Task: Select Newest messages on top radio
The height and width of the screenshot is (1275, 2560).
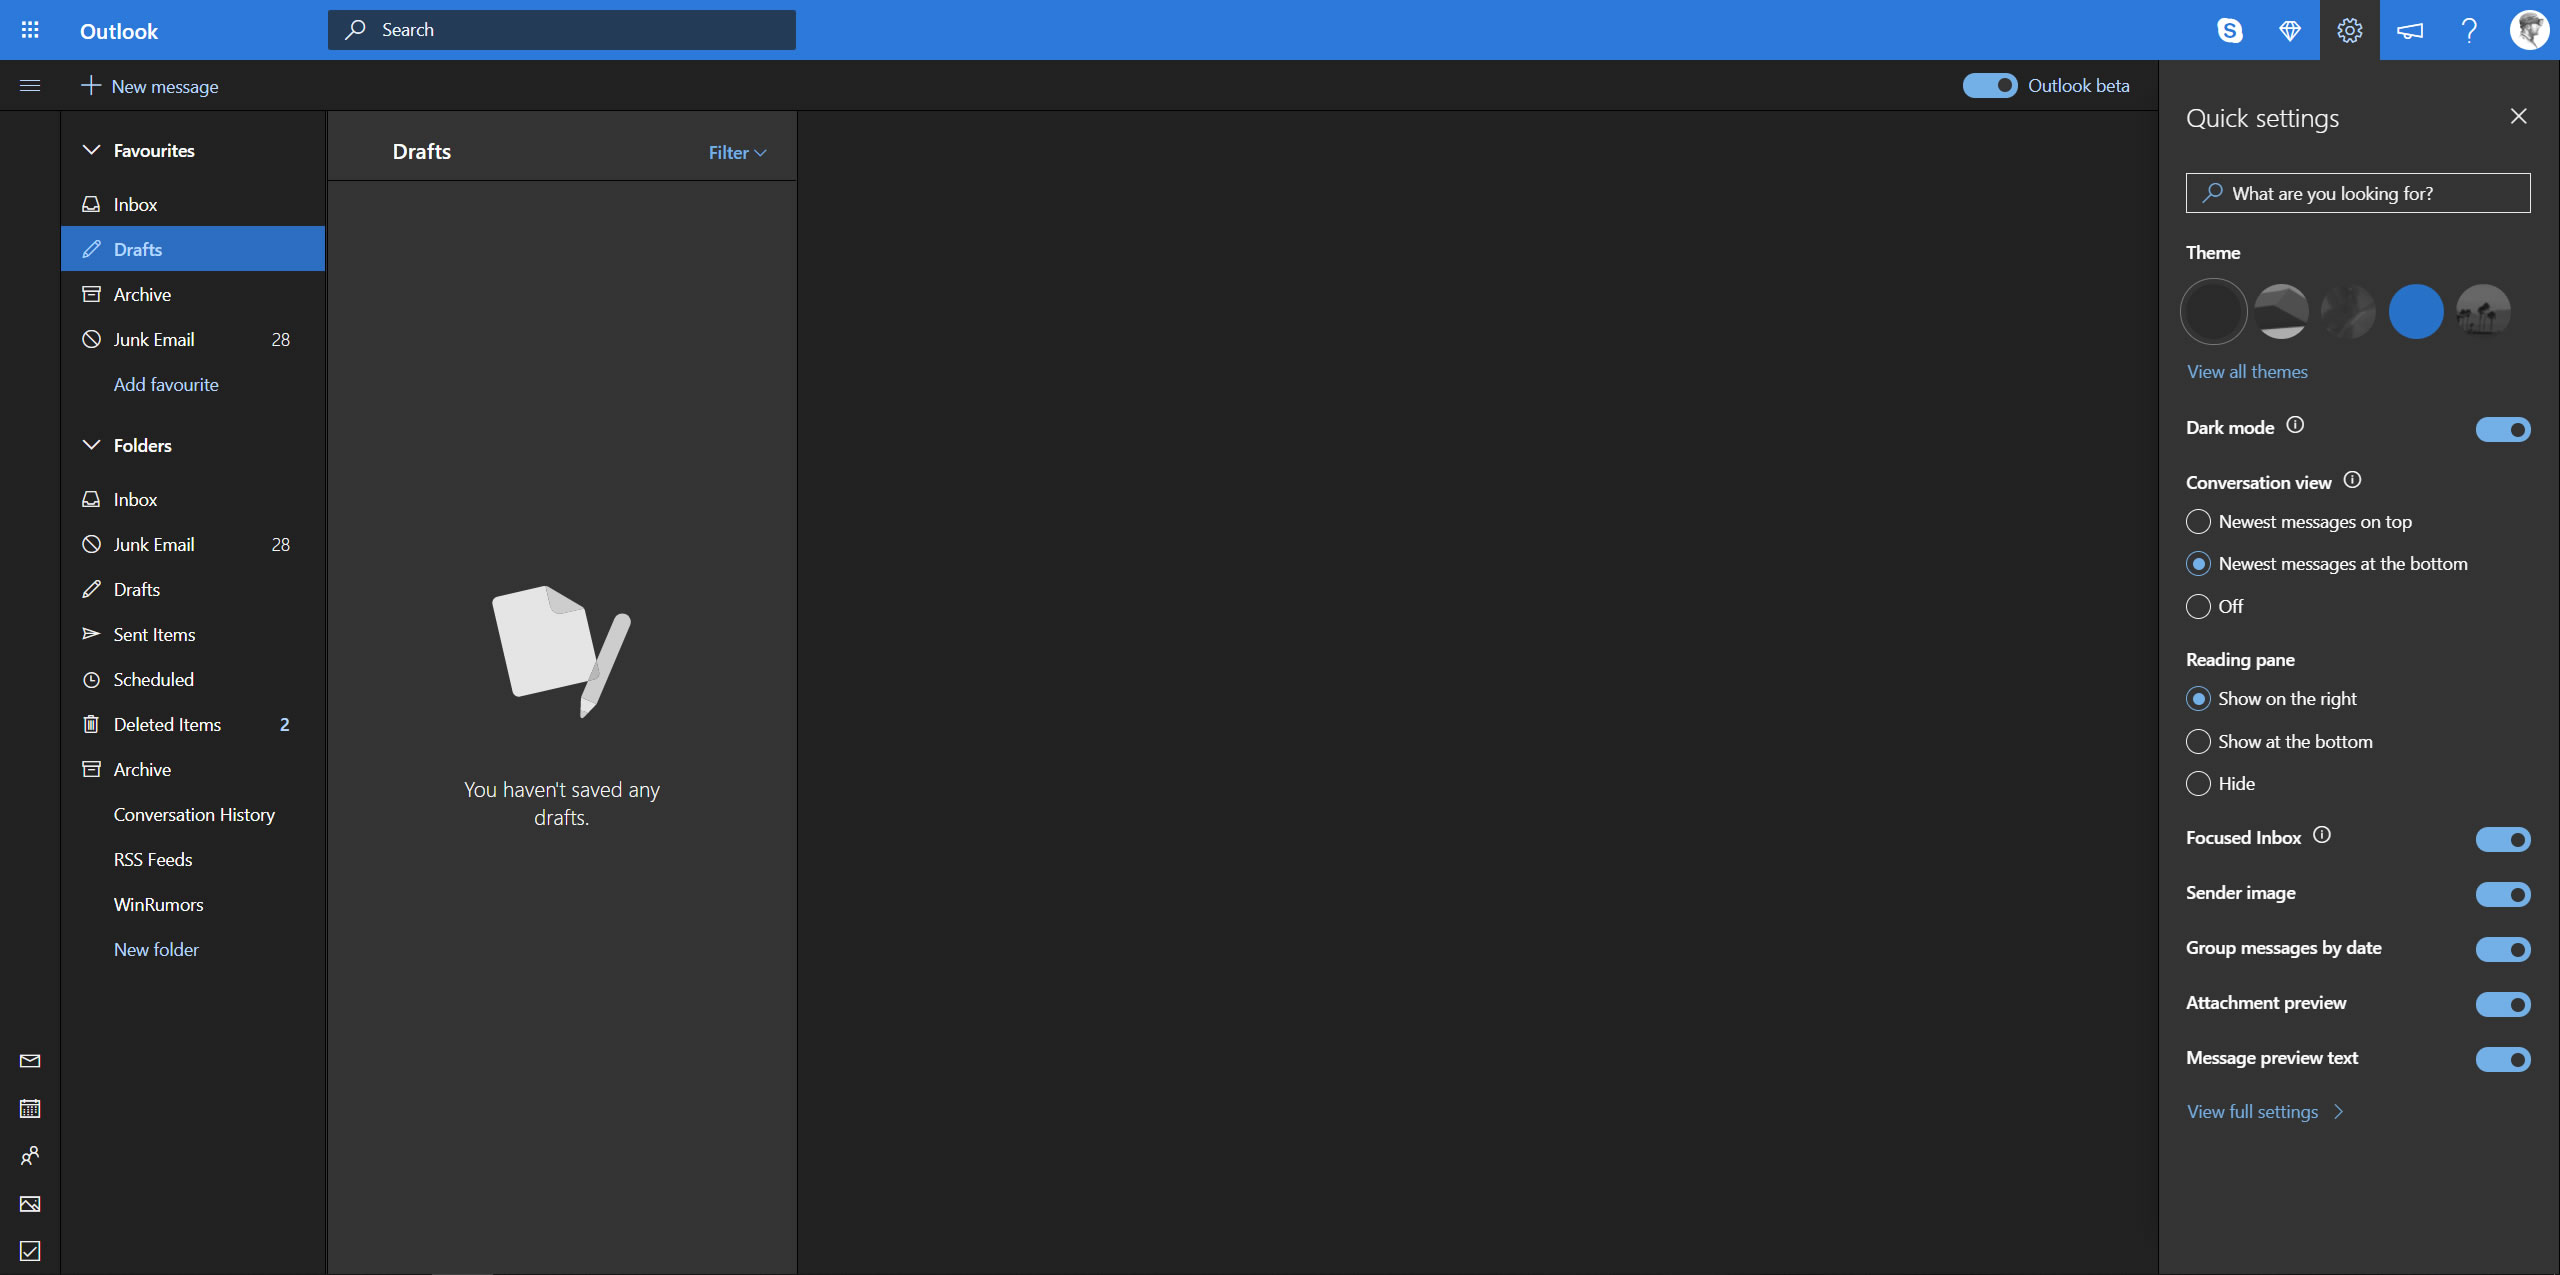Action: [2199, 521]
